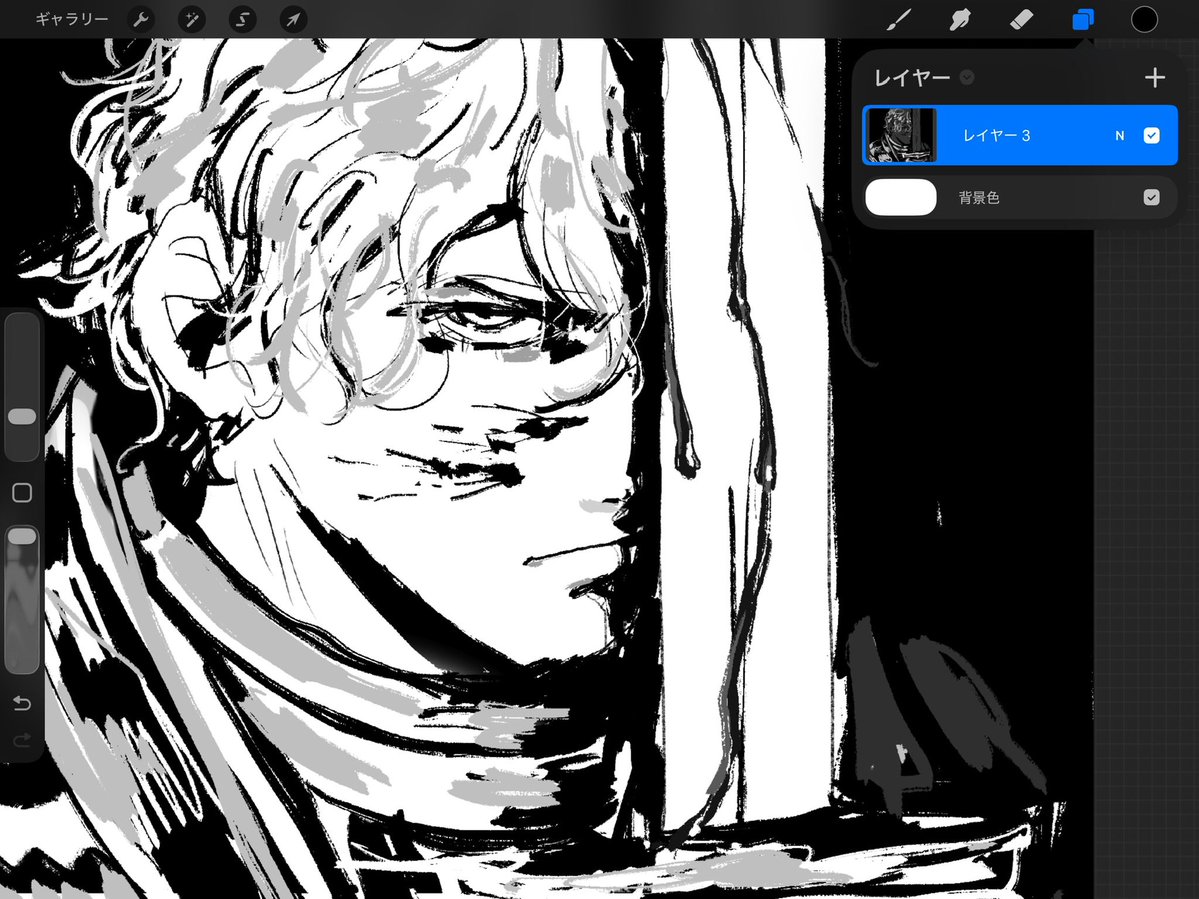Click the brush size slider handle
This screenshot has width=1199, height=899.
coord(21,416)
